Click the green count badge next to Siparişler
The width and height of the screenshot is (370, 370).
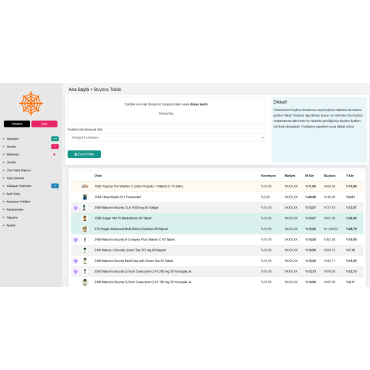point(55,138)
